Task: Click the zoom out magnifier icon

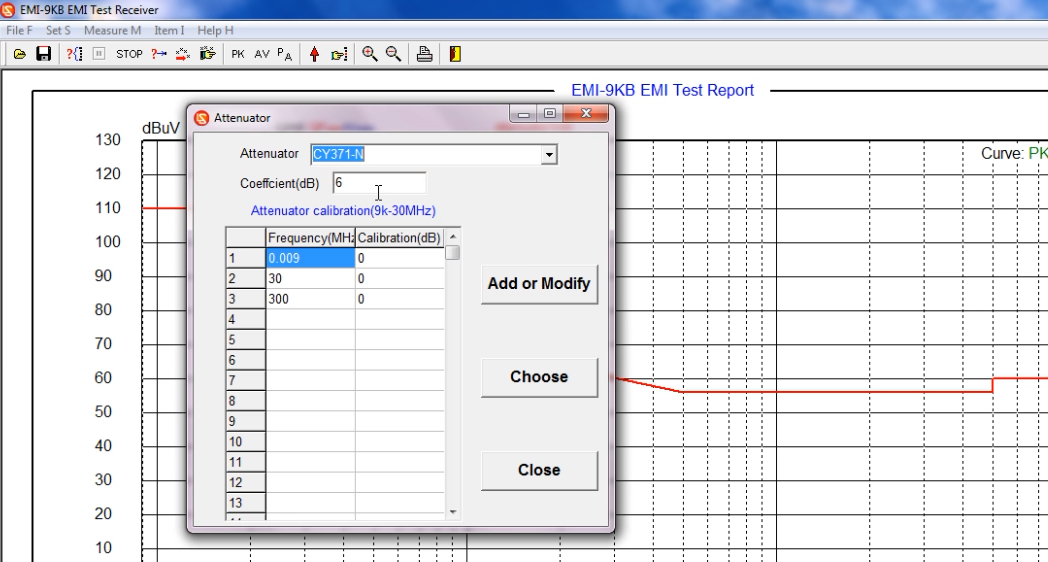Action: [x=394, y=54]
